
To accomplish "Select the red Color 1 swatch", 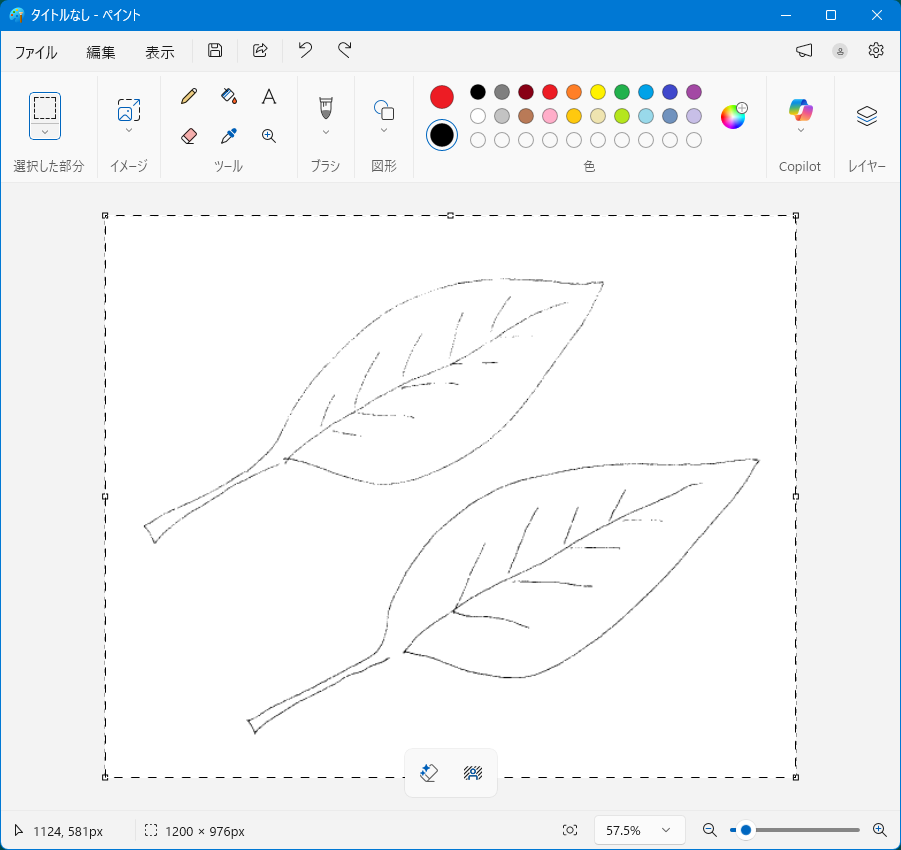I will tap(442, 97).
